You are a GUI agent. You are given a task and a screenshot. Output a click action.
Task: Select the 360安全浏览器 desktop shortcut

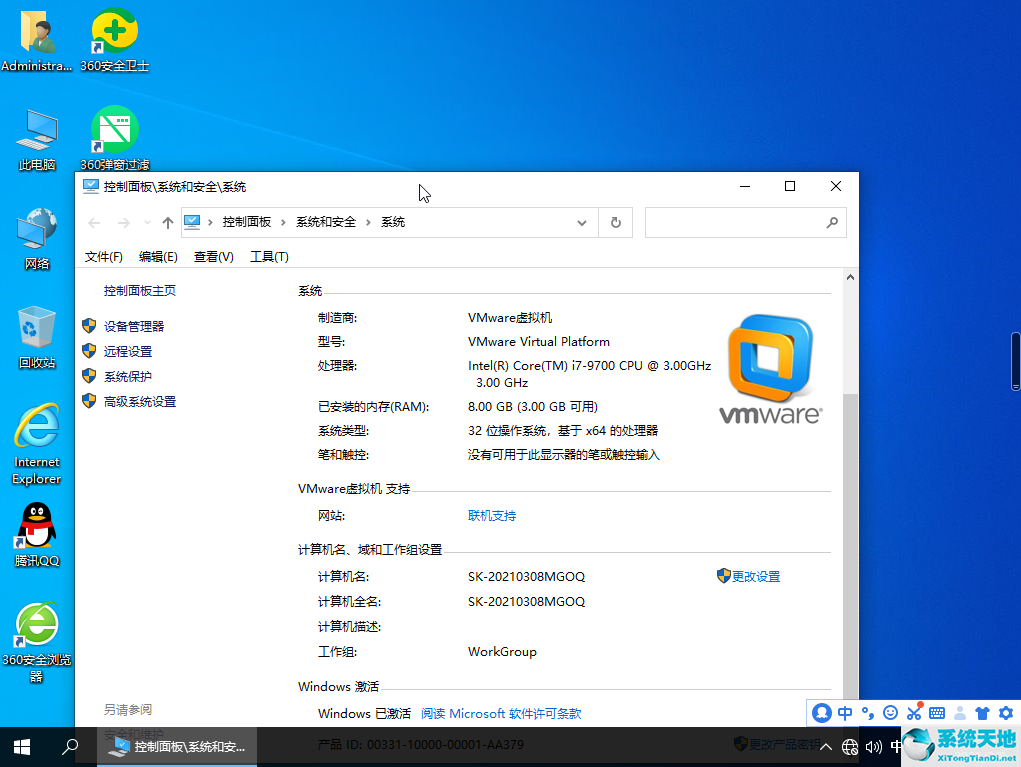(x=36, y=642)
